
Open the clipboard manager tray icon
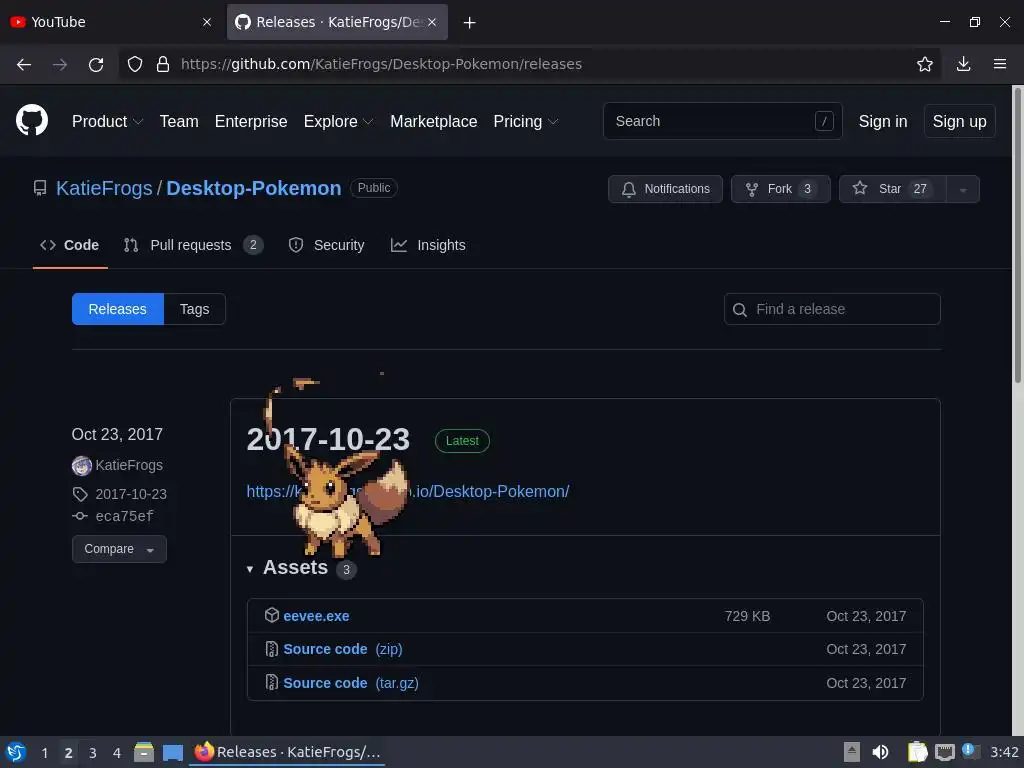click(918, 752)
